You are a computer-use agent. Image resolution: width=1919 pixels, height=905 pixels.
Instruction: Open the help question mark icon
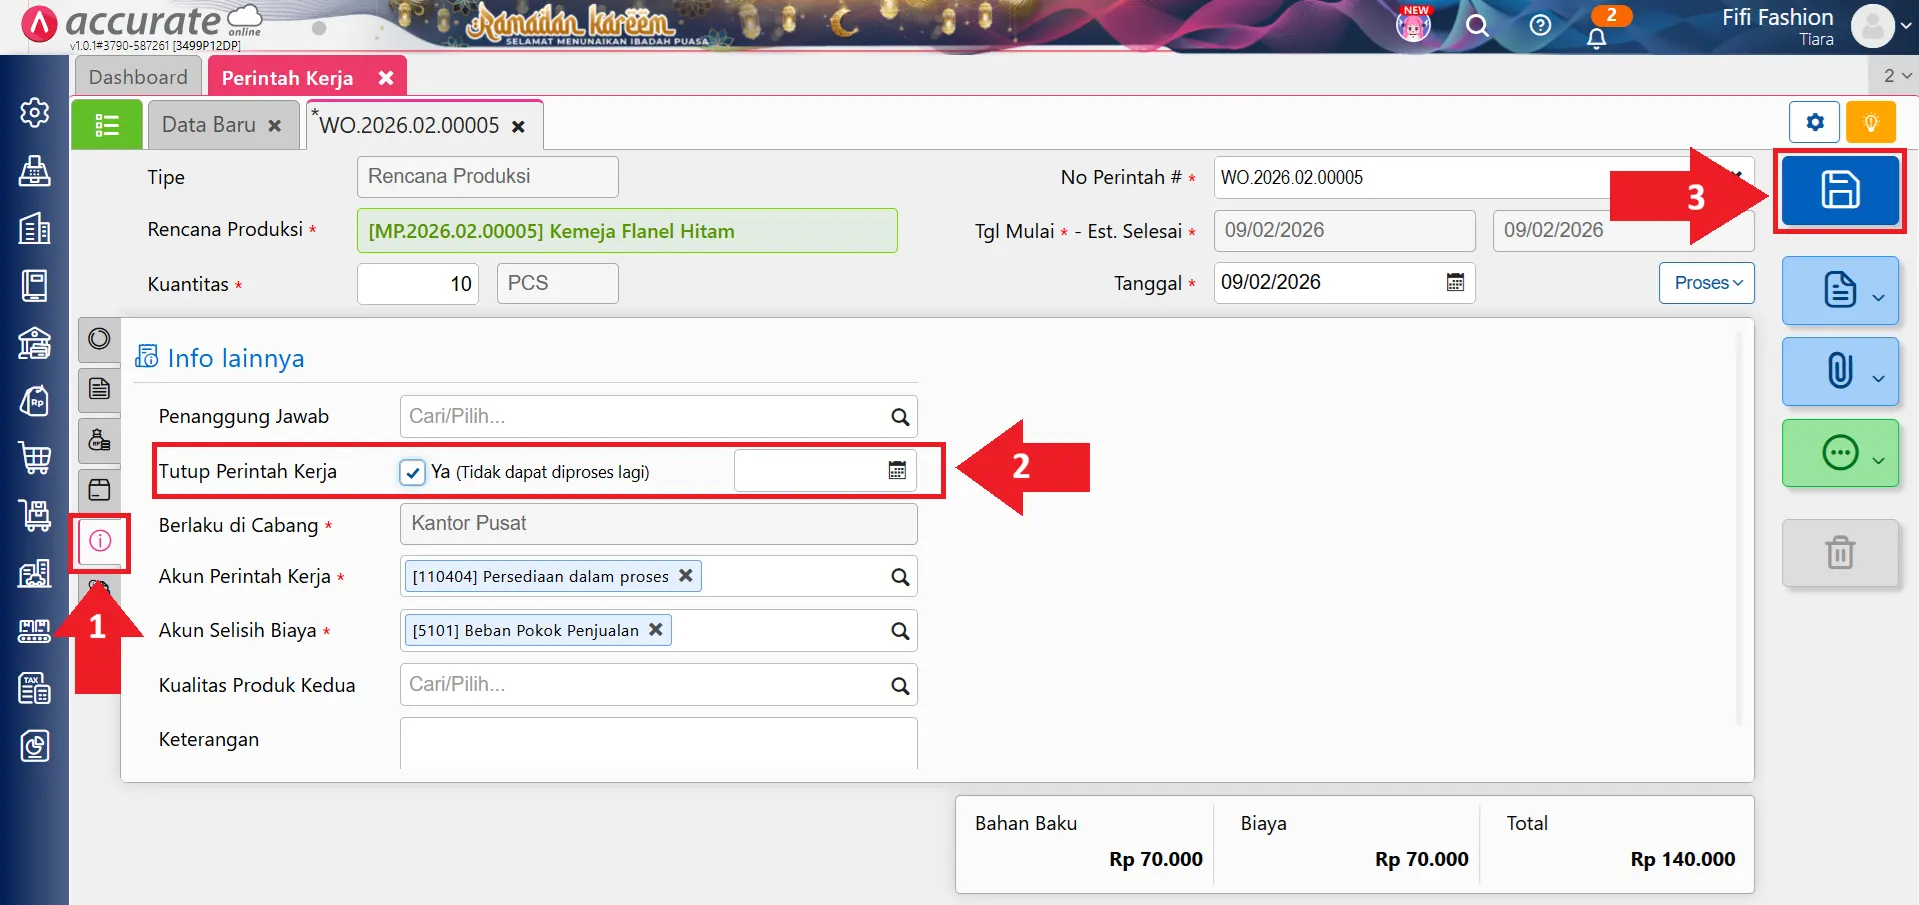1540,26
